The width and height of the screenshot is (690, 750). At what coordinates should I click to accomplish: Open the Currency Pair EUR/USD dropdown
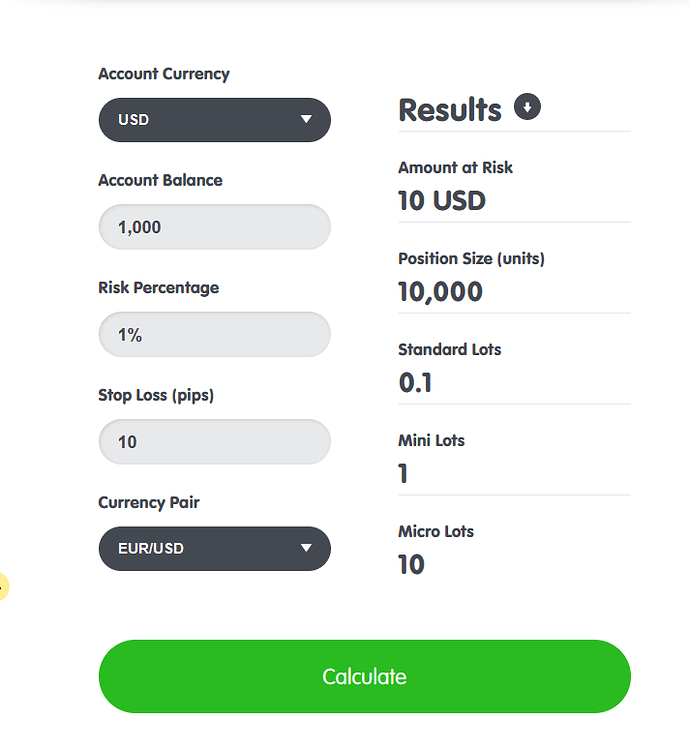(215, 548)
